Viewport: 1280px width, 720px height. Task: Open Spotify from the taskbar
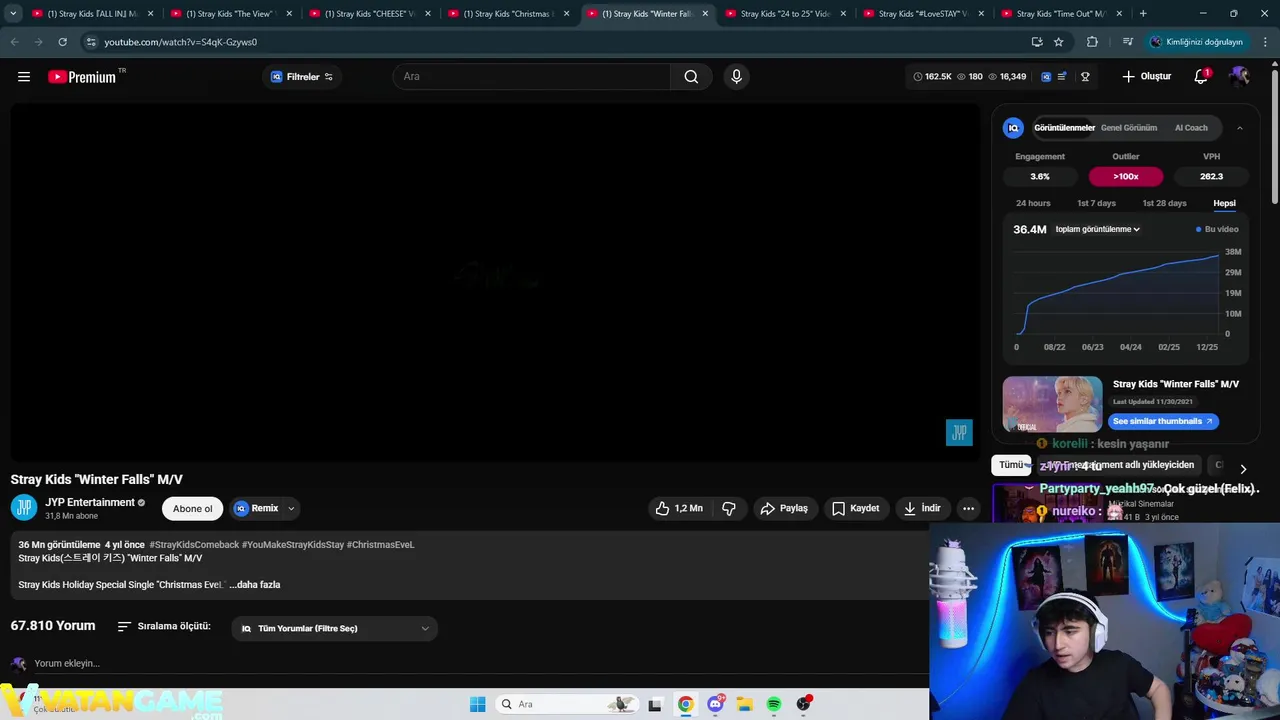(x=774, y=704)
